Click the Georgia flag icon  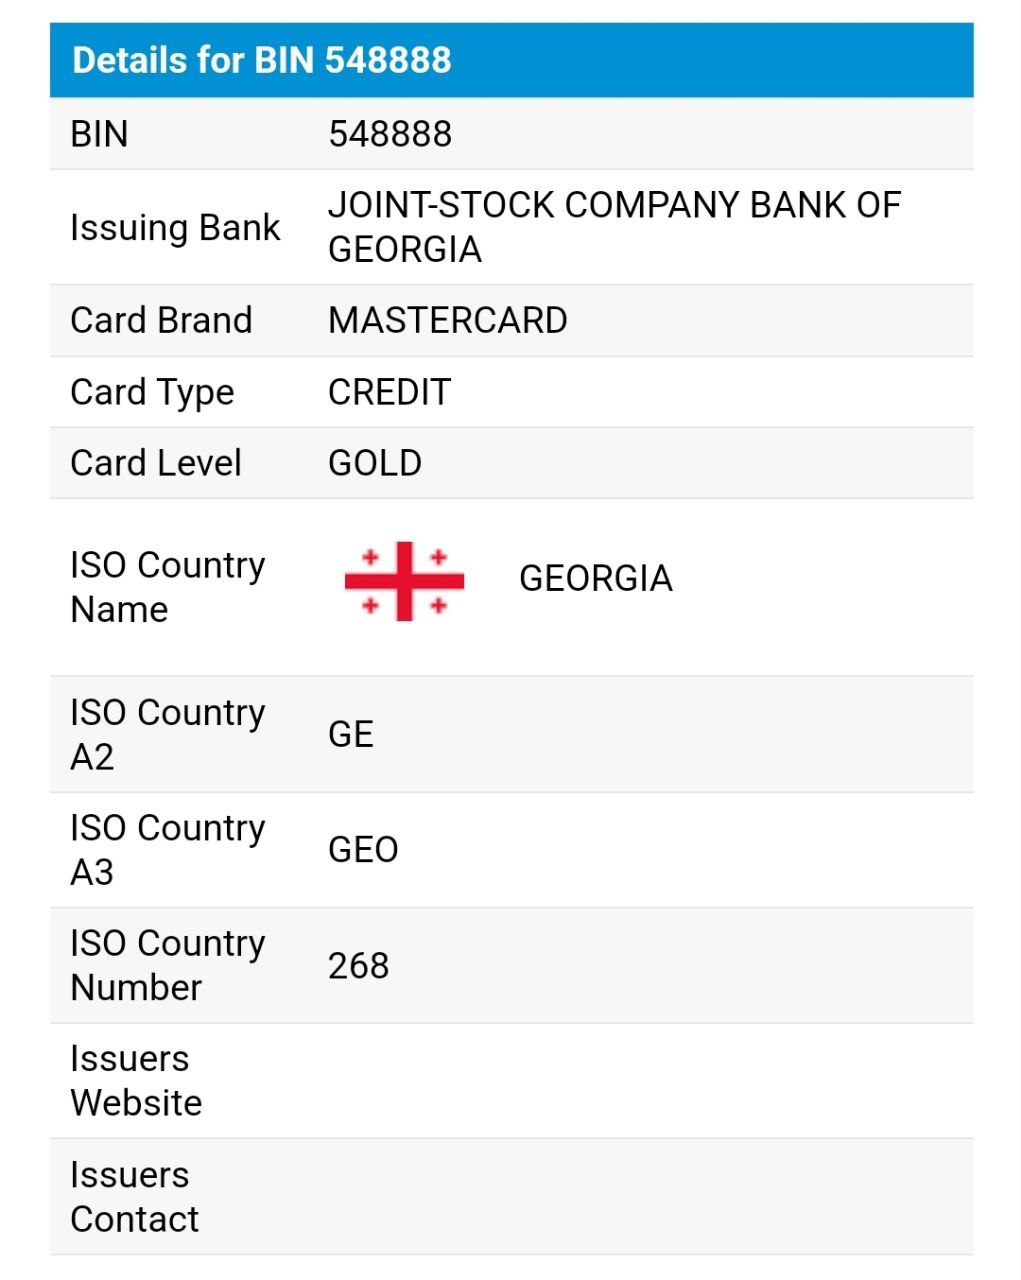404,581
